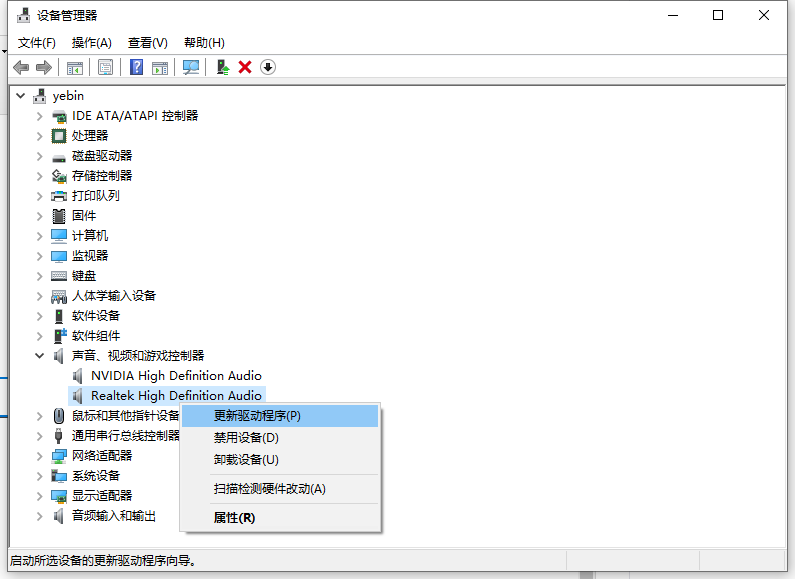Choose 更新驱动程序(P) from context menu
Viewport: 795px width, 579px height.
[x=257, y=416]
